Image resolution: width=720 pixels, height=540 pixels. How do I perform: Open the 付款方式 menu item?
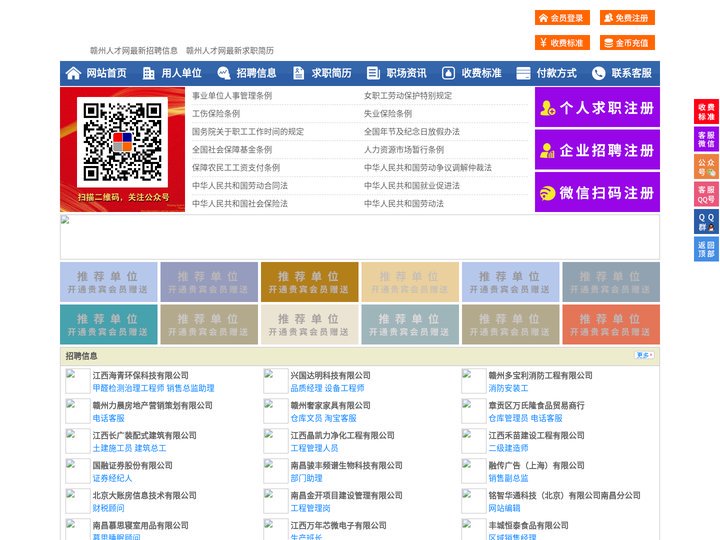pyautogui.click(x=557, y=73)
